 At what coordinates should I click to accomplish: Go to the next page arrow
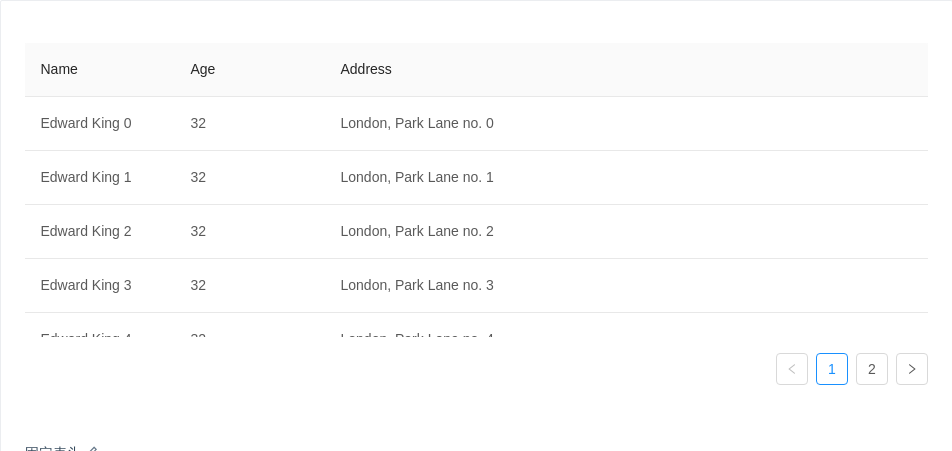911,369
